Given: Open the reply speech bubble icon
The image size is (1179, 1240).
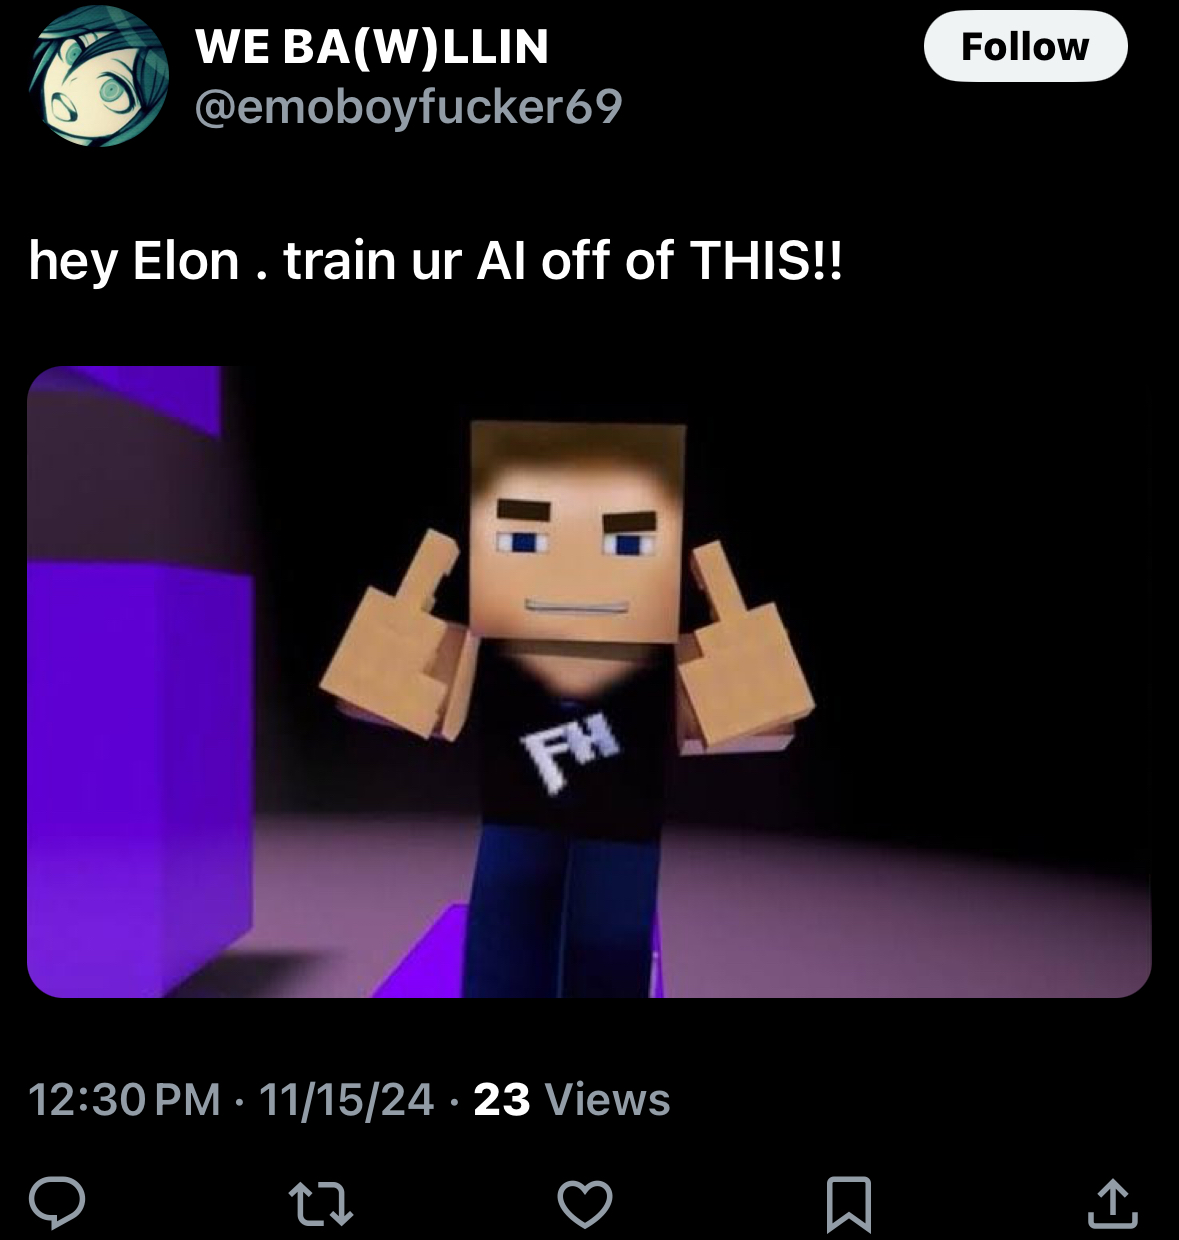Looking at the screenshot, I should pyautogui.click(x=56, y=1202).
